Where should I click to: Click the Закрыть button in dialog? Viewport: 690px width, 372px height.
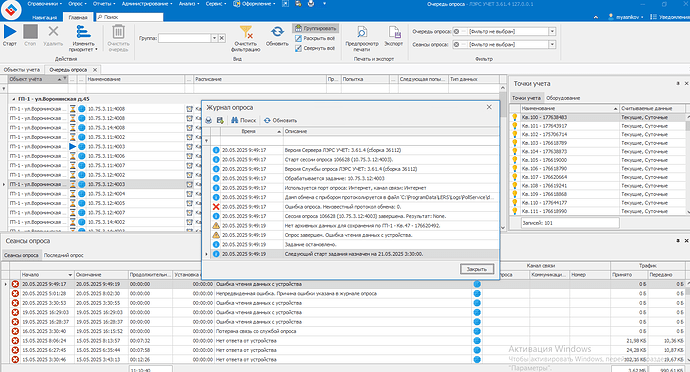pos(477,269)
